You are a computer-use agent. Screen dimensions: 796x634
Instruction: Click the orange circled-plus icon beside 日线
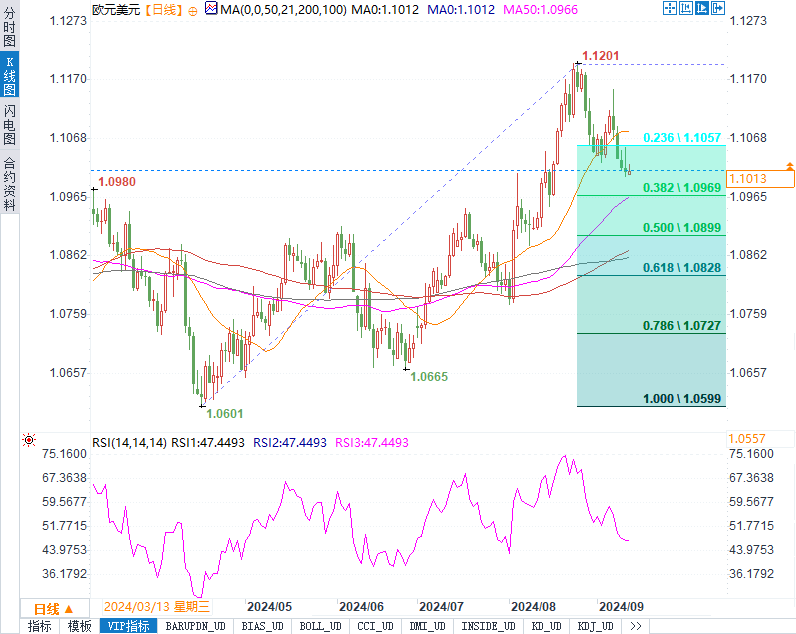click(192, 11)
